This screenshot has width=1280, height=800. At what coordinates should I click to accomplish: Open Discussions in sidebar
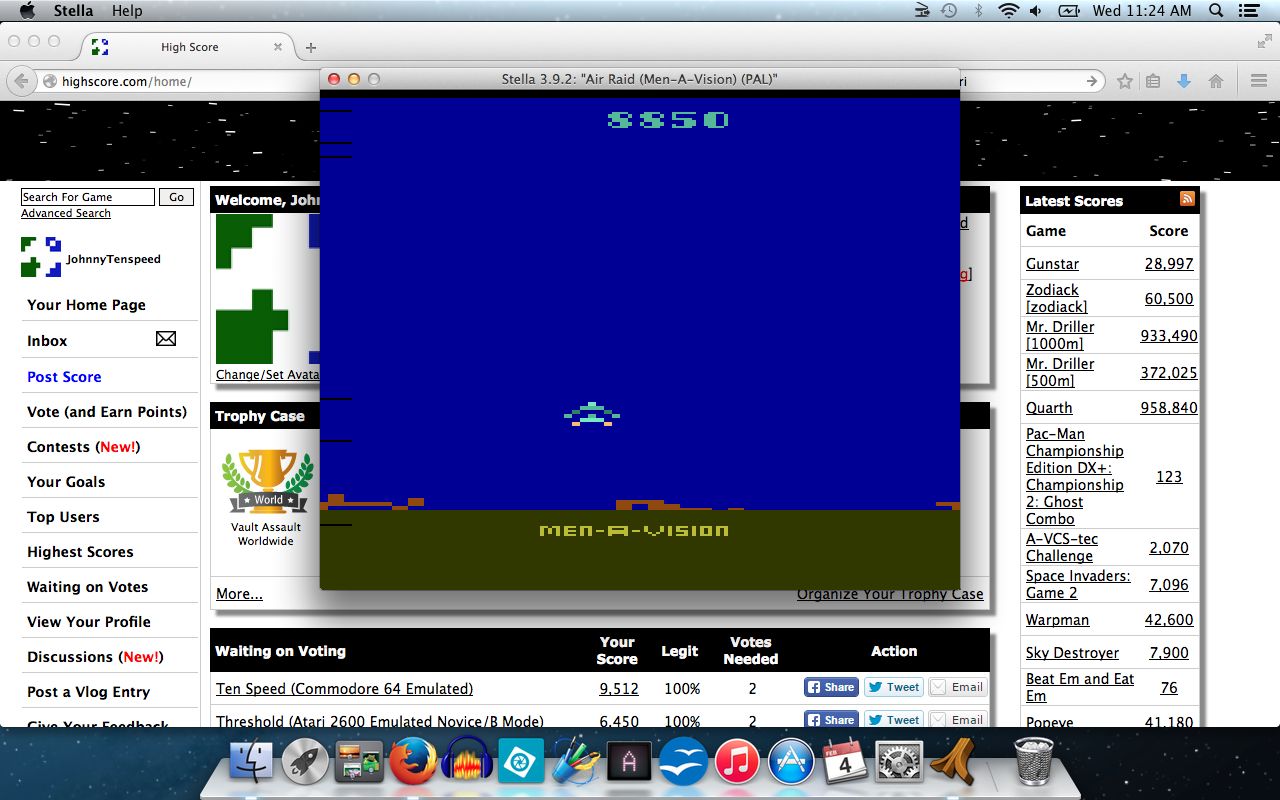tap(95, 657)
